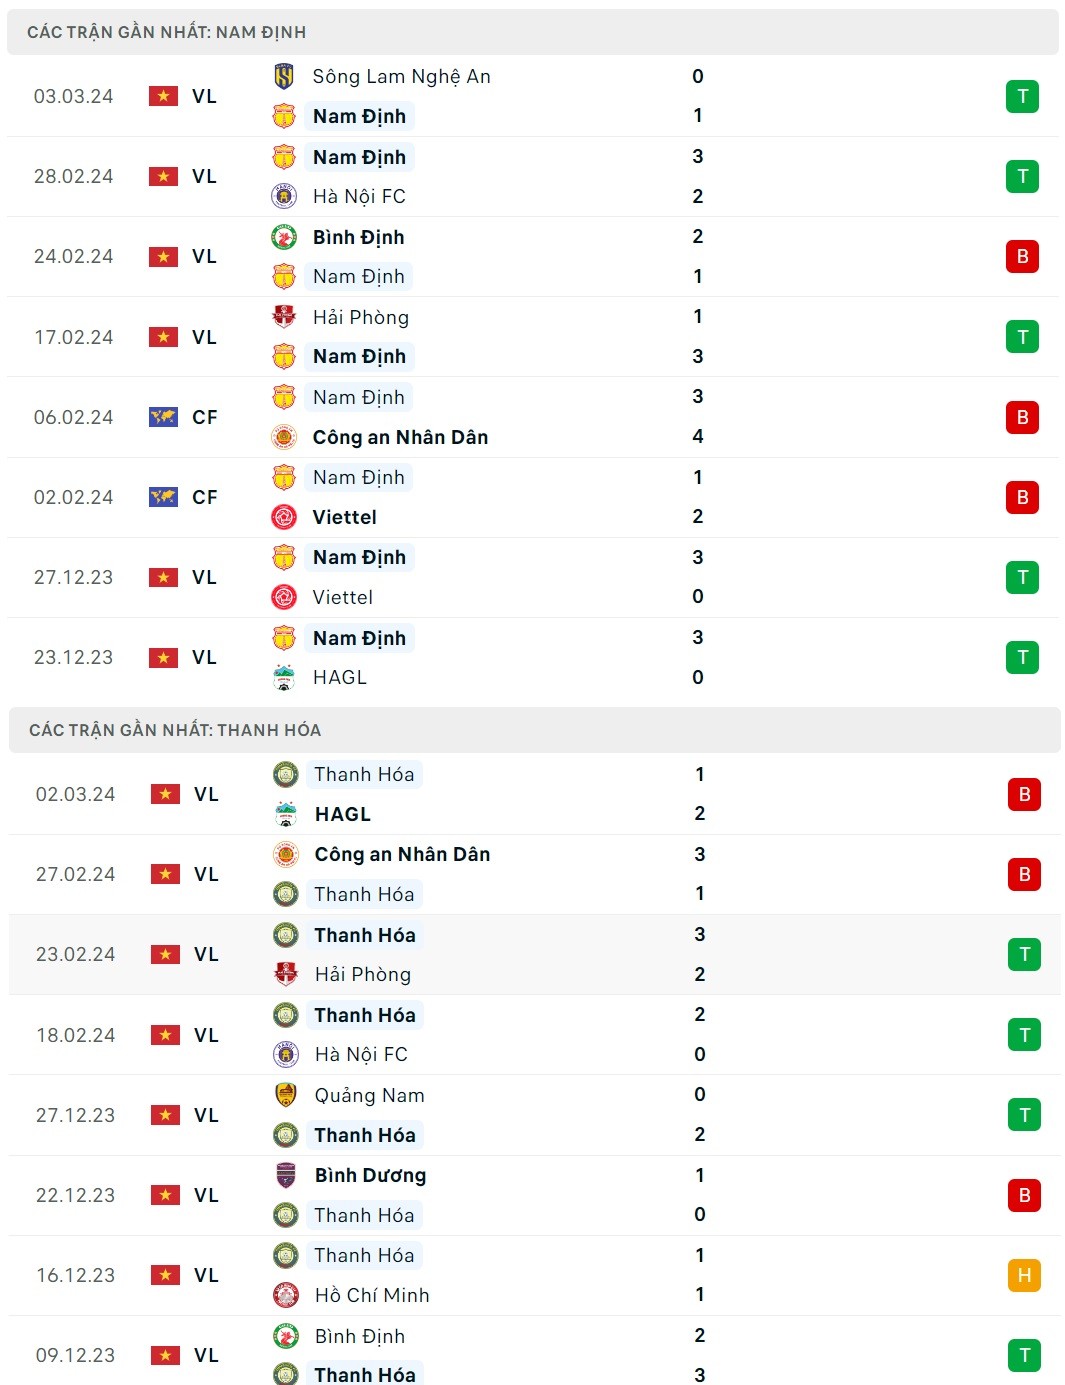The height and width of the screenshot is (1385, 1065).
Task: Click the Hải Phòng crest on 17.02.24
Action: 284,317
